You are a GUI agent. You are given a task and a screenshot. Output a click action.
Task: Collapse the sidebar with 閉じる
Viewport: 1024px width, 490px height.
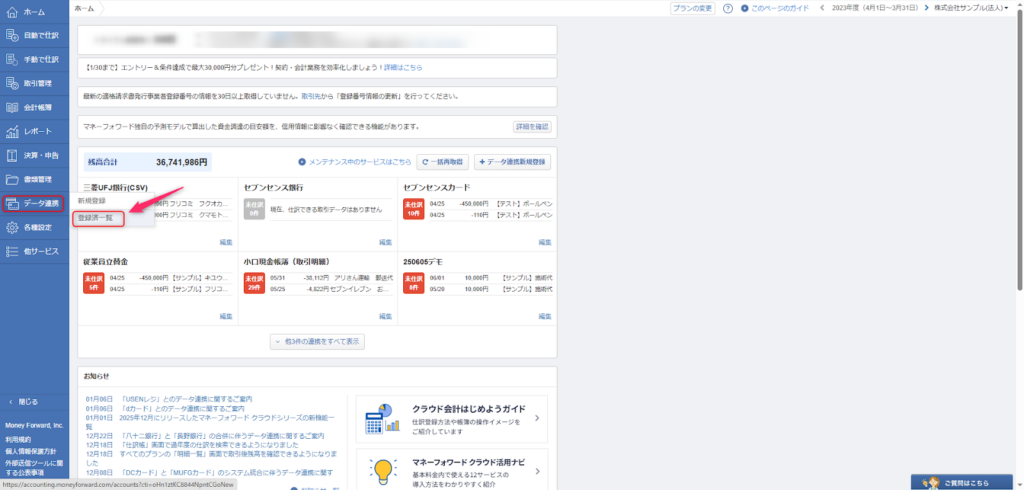(22, 401)
